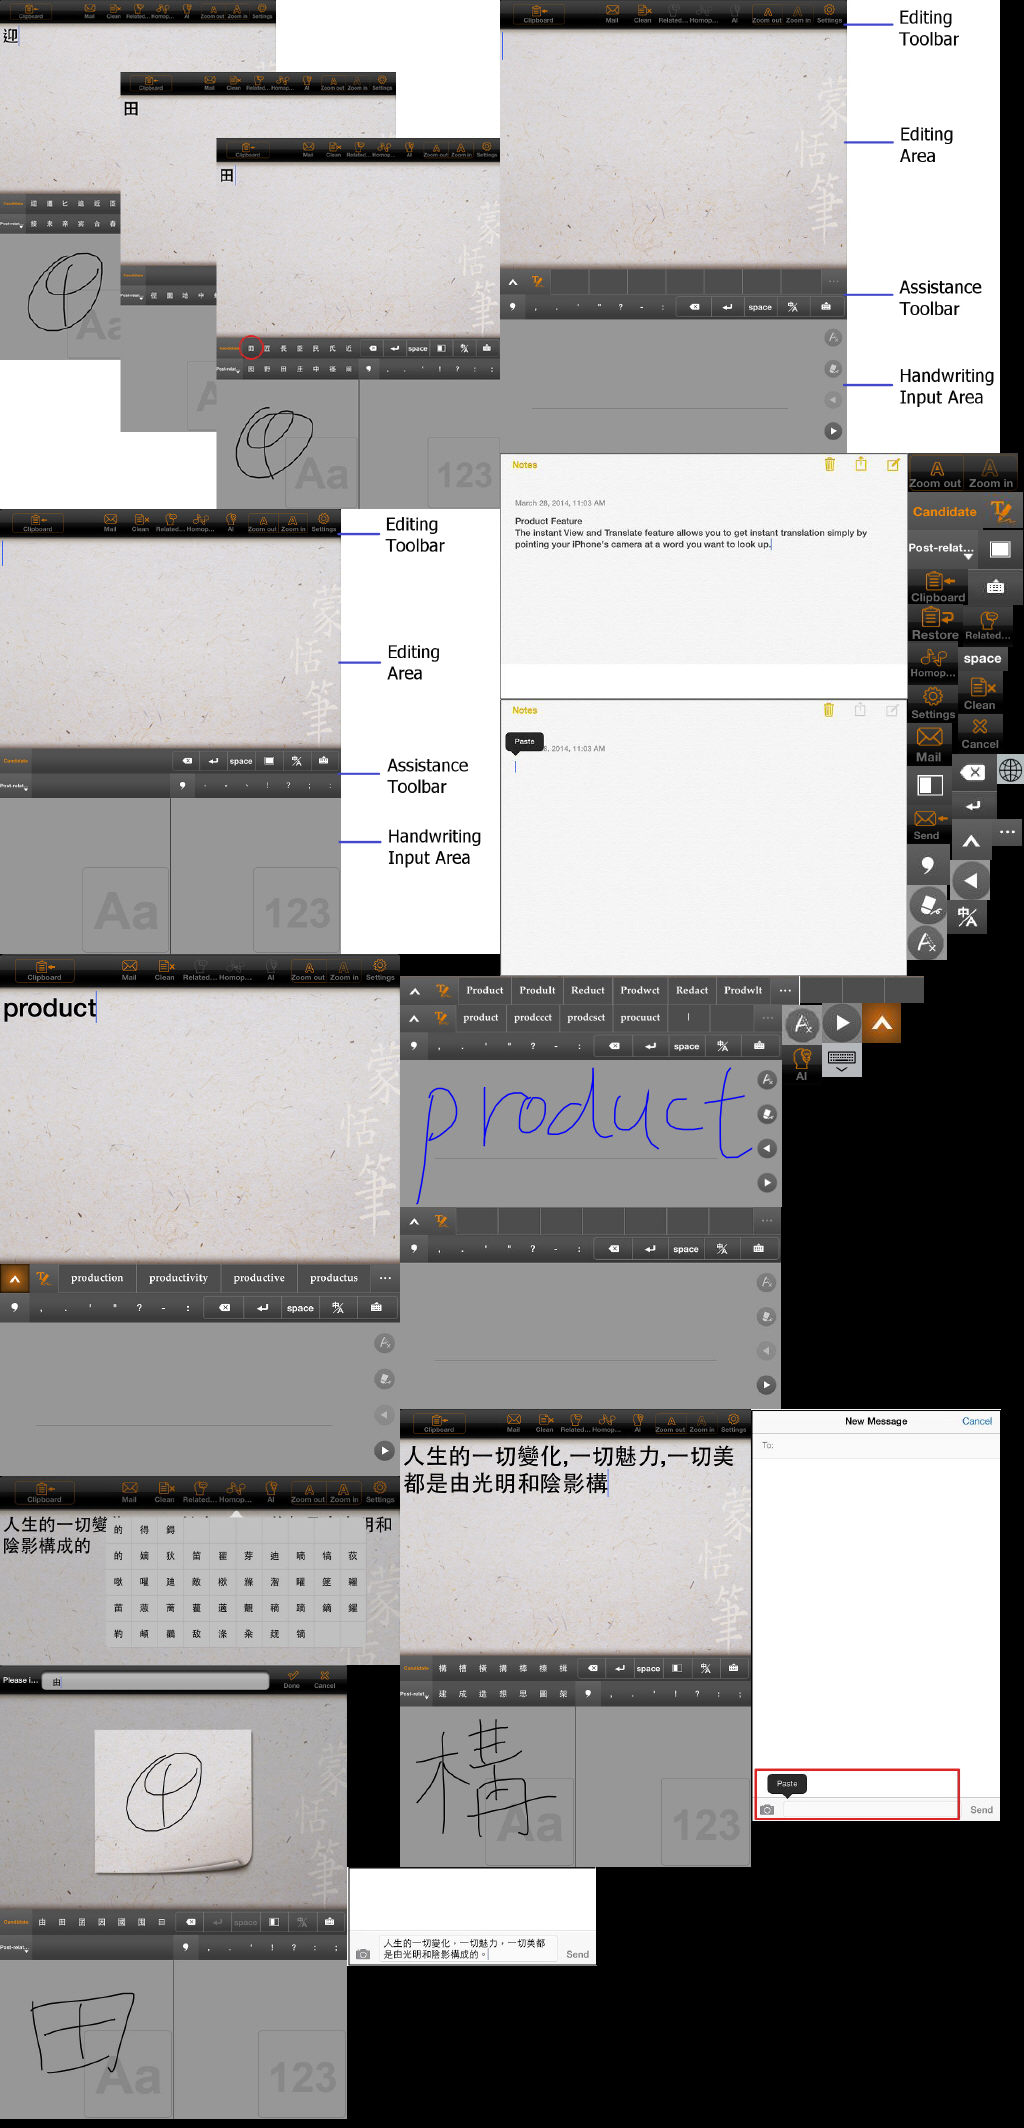This screenshot has width=1024, height=2128.
Task: Click the orange up-chevron beside the play button
Action: coord(881,1023)
